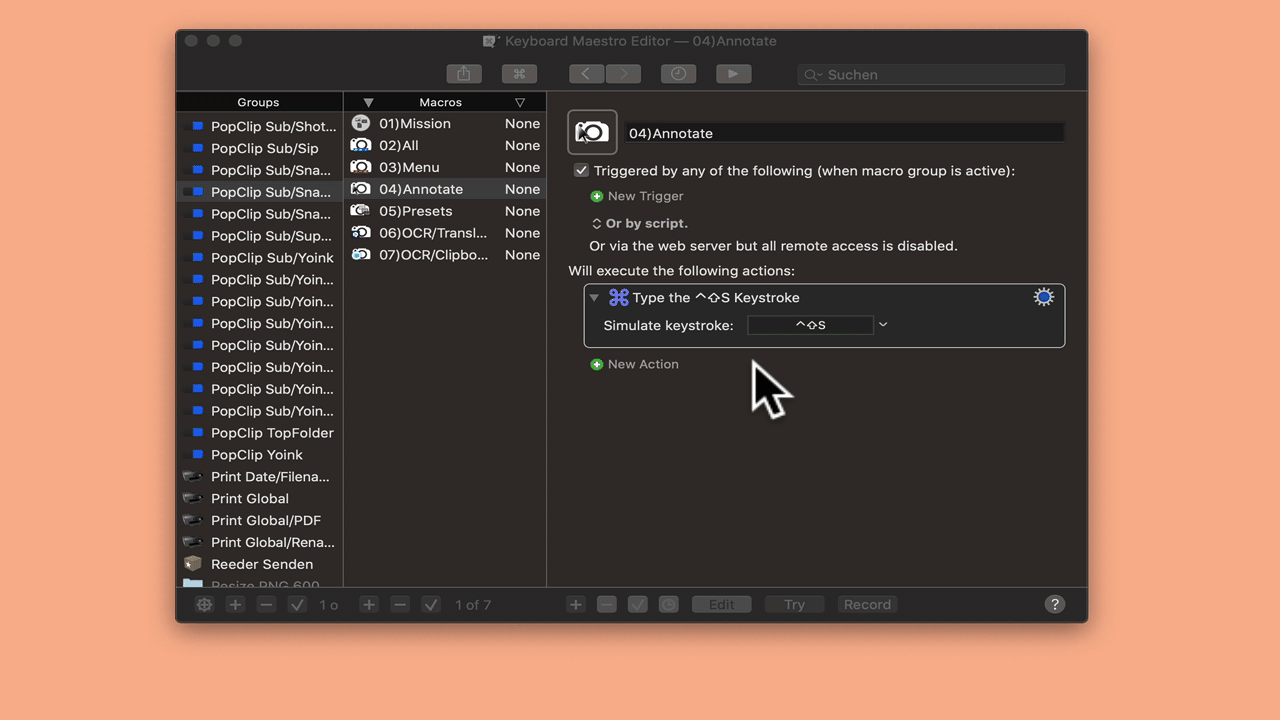Image resolution: width=1280 pixels, height=720 pixels.
Task: Click the 1 of 7 macro count label
Action: point(473,605)
